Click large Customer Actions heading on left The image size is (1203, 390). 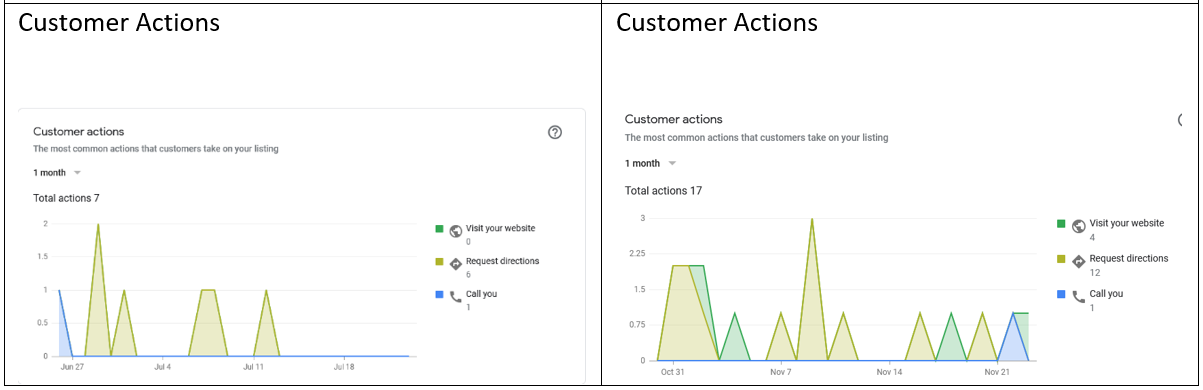119,22
